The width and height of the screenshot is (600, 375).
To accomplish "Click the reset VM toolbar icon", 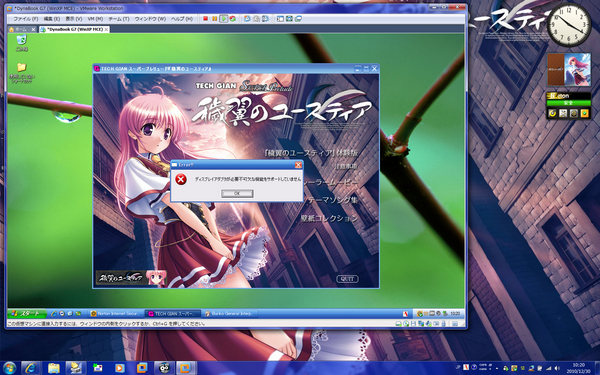I will point(232,19).
